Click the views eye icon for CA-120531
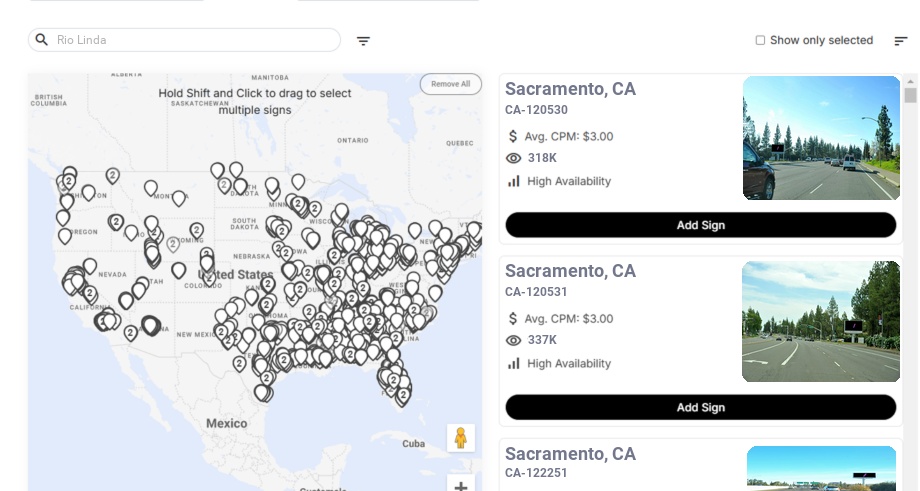 (x=514, y=340)
